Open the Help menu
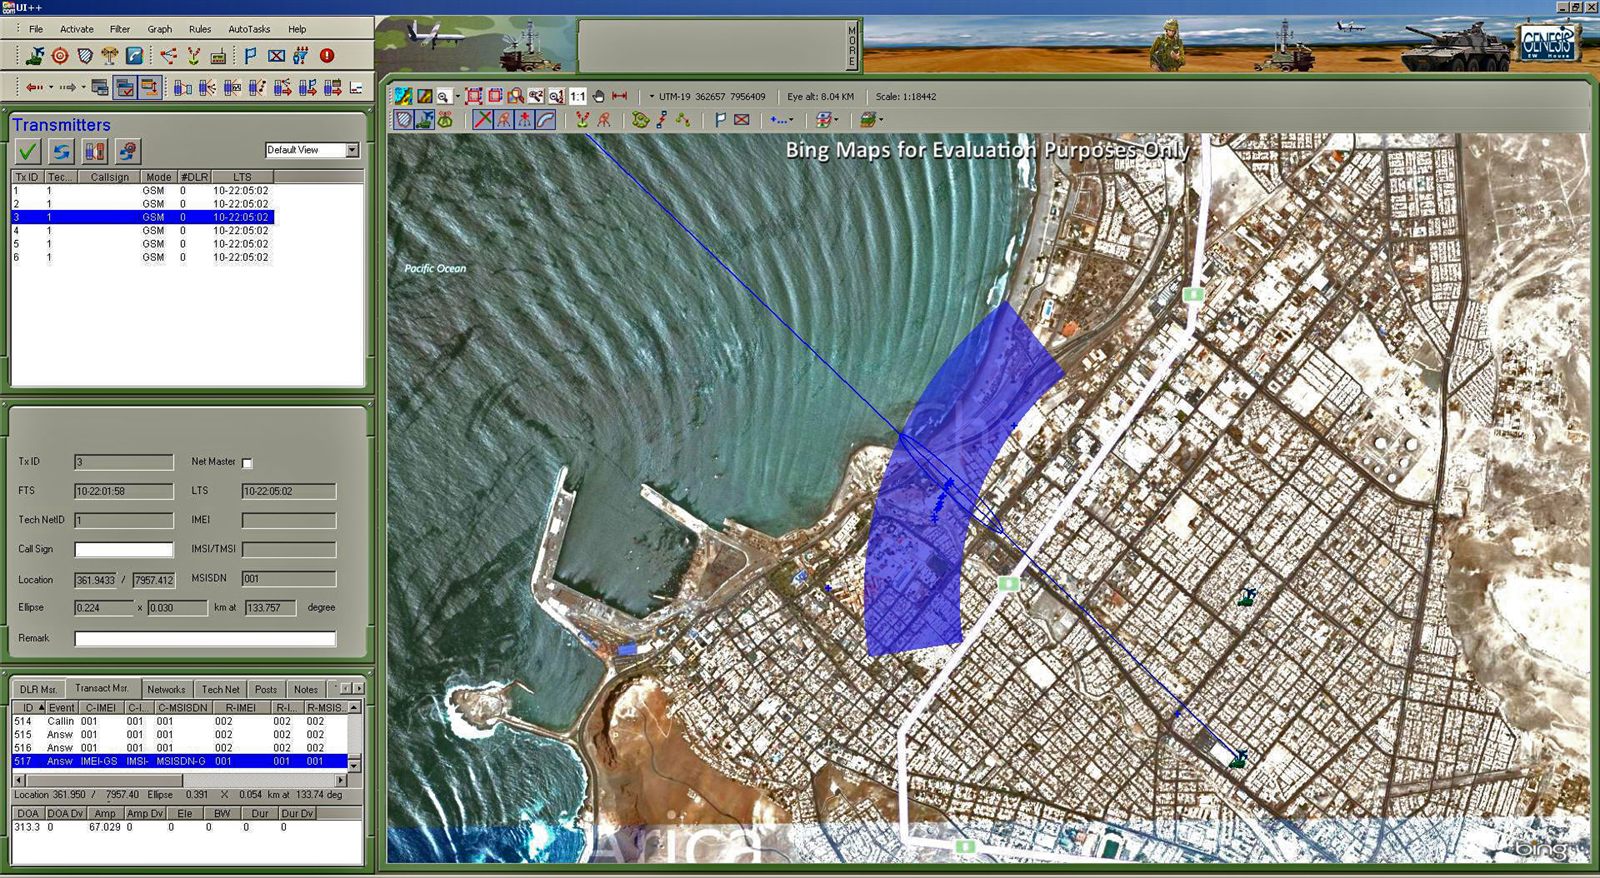This screenshot has height=878, width=1600. pos(297,29)
